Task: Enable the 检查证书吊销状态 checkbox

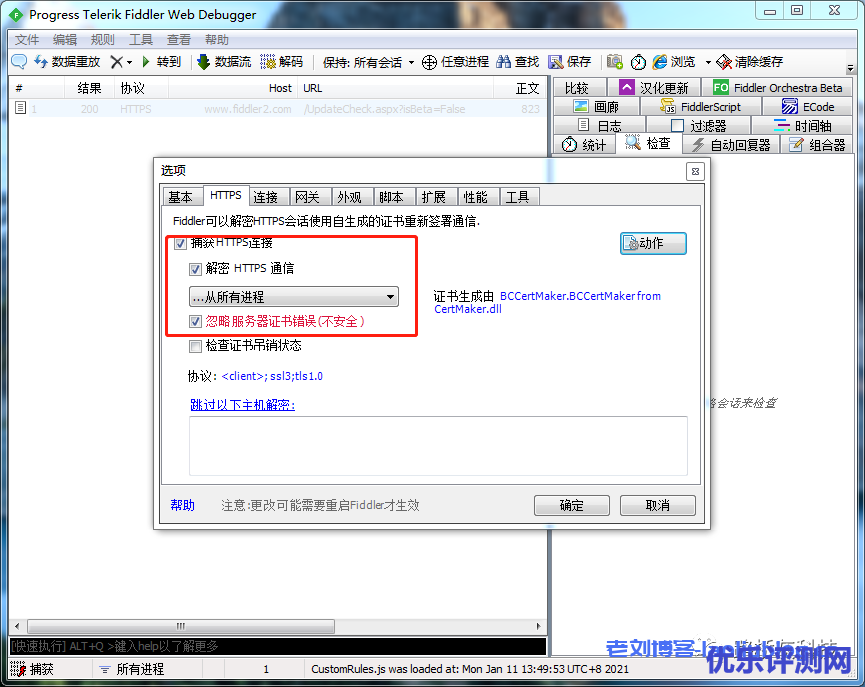Action: (196, 346)
